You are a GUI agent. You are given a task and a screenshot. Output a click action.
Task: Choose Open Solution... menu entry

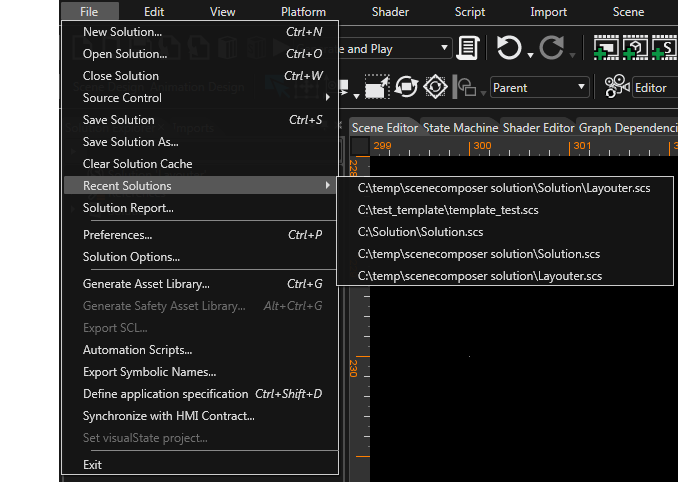(201, 54)
